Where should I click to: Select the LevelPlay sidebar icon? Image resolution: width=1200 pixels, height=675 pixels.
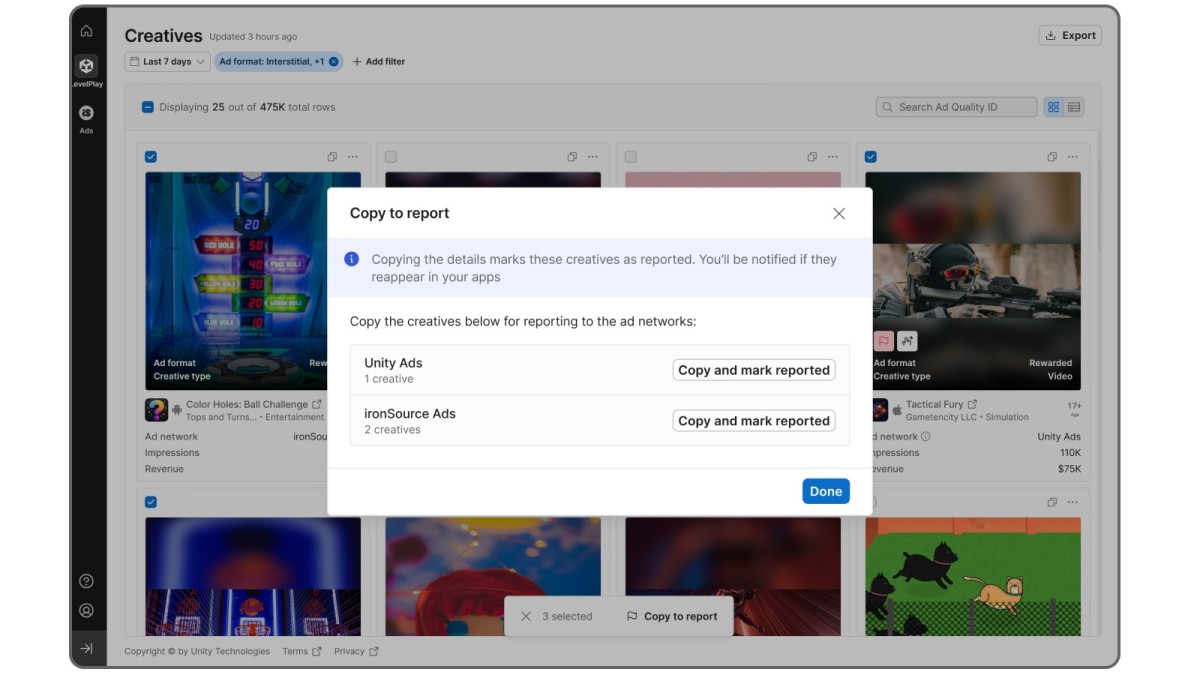[87, 66]
